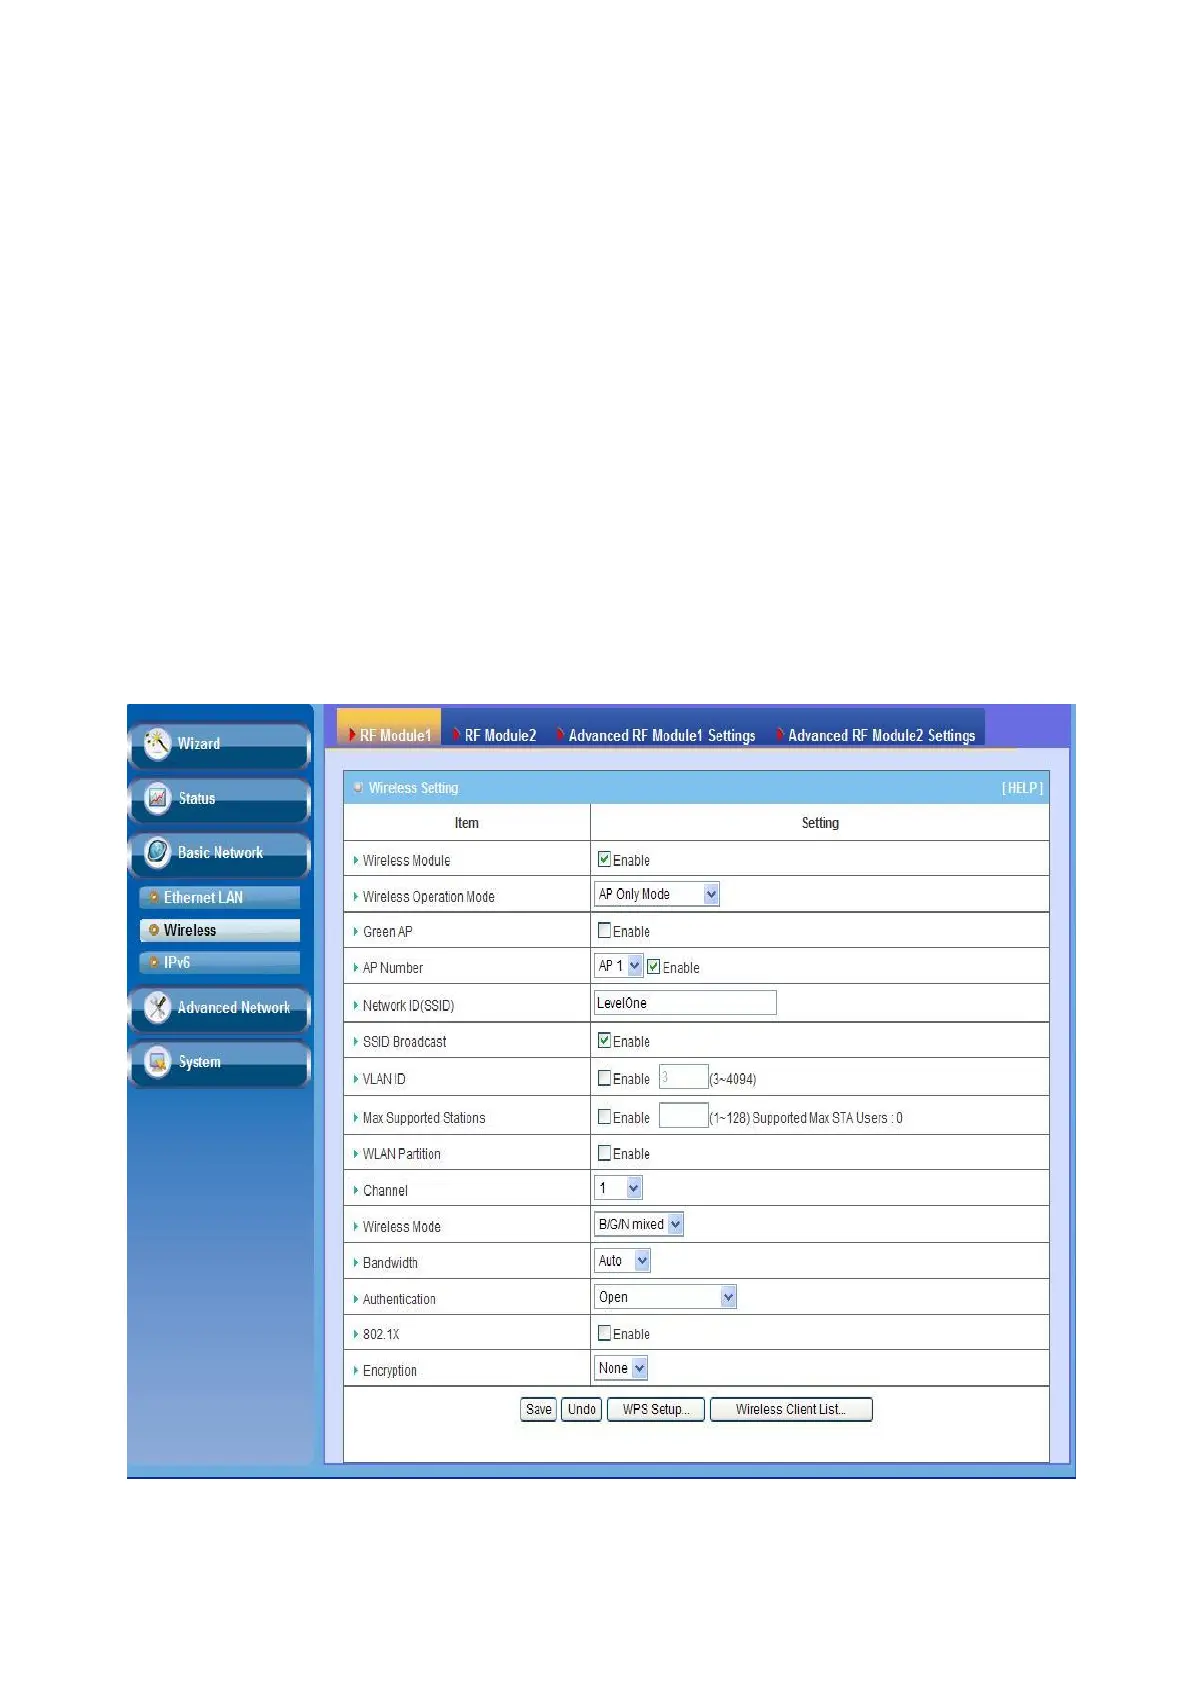Viewport: 1191px width, 1684px height.
Task: Open the Authentication dropdown
Action: point(666,1297)
